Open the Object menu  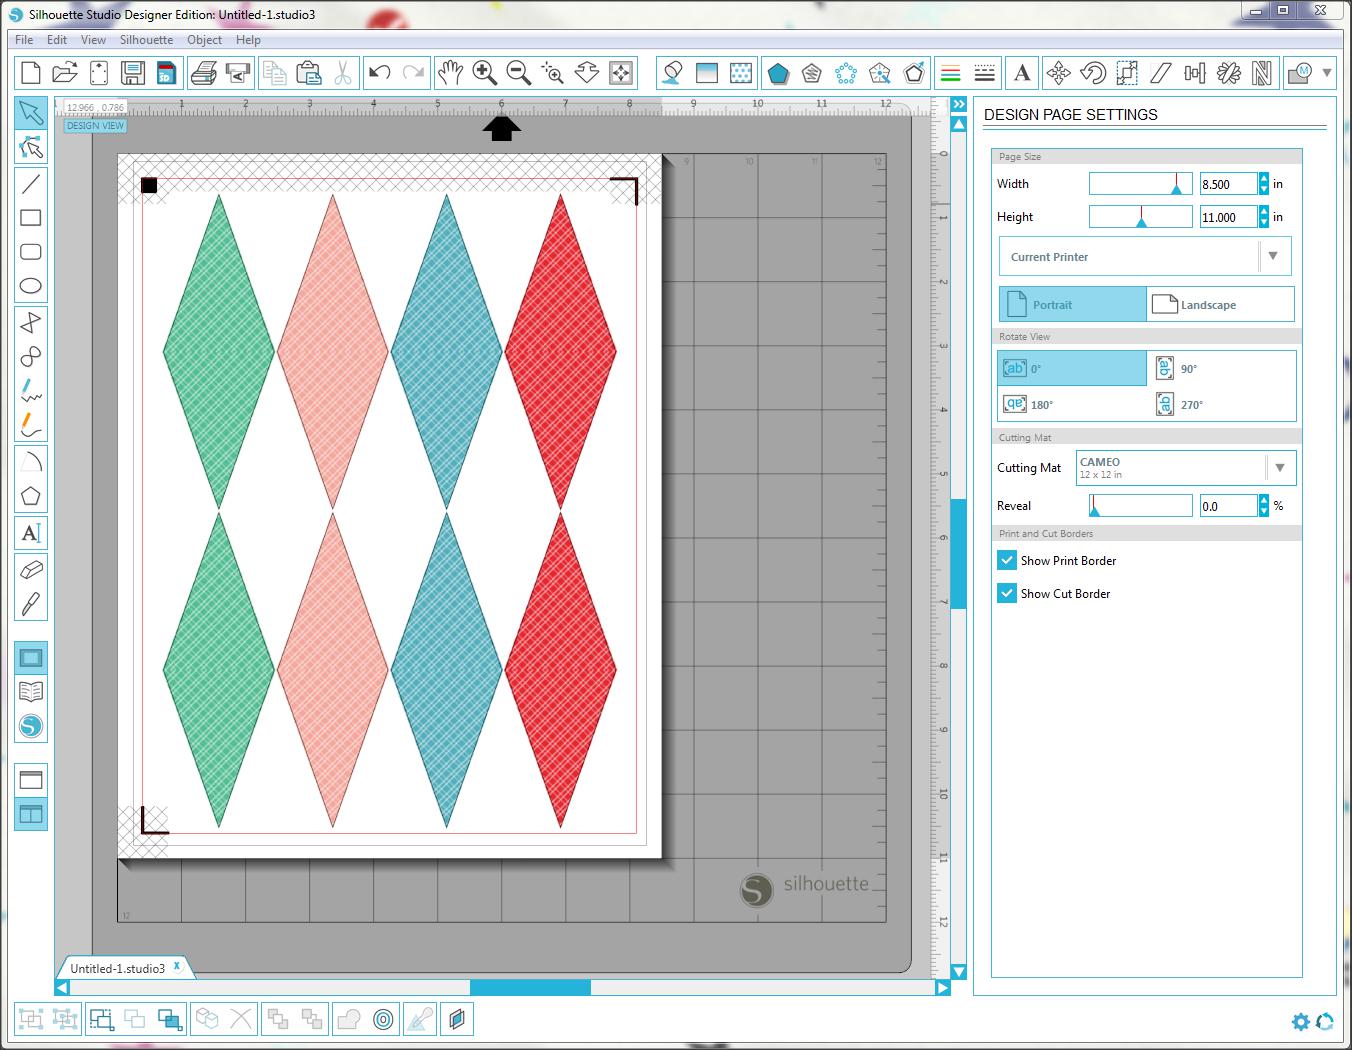pyautogui.click(x=204, y=40)
